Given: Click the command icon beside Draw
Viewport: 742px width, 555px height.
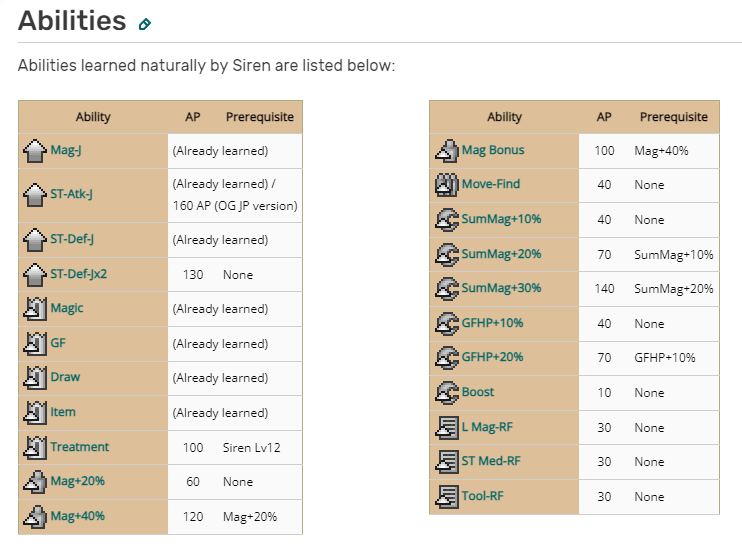Looking at the screenshot, I should click(x=35, y=378).
